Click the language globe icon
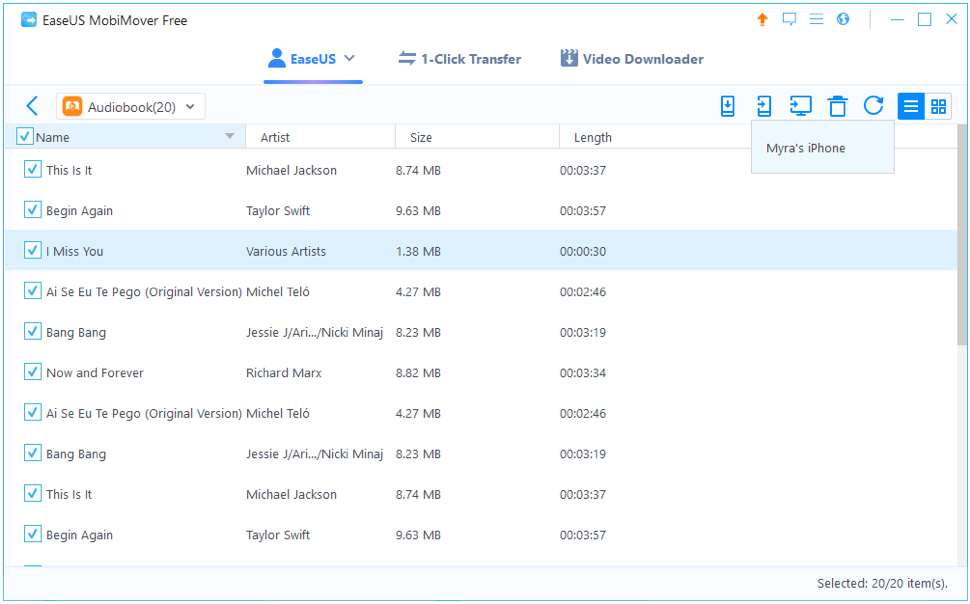This screenshot has width=970, height=604. pos(843,19)
